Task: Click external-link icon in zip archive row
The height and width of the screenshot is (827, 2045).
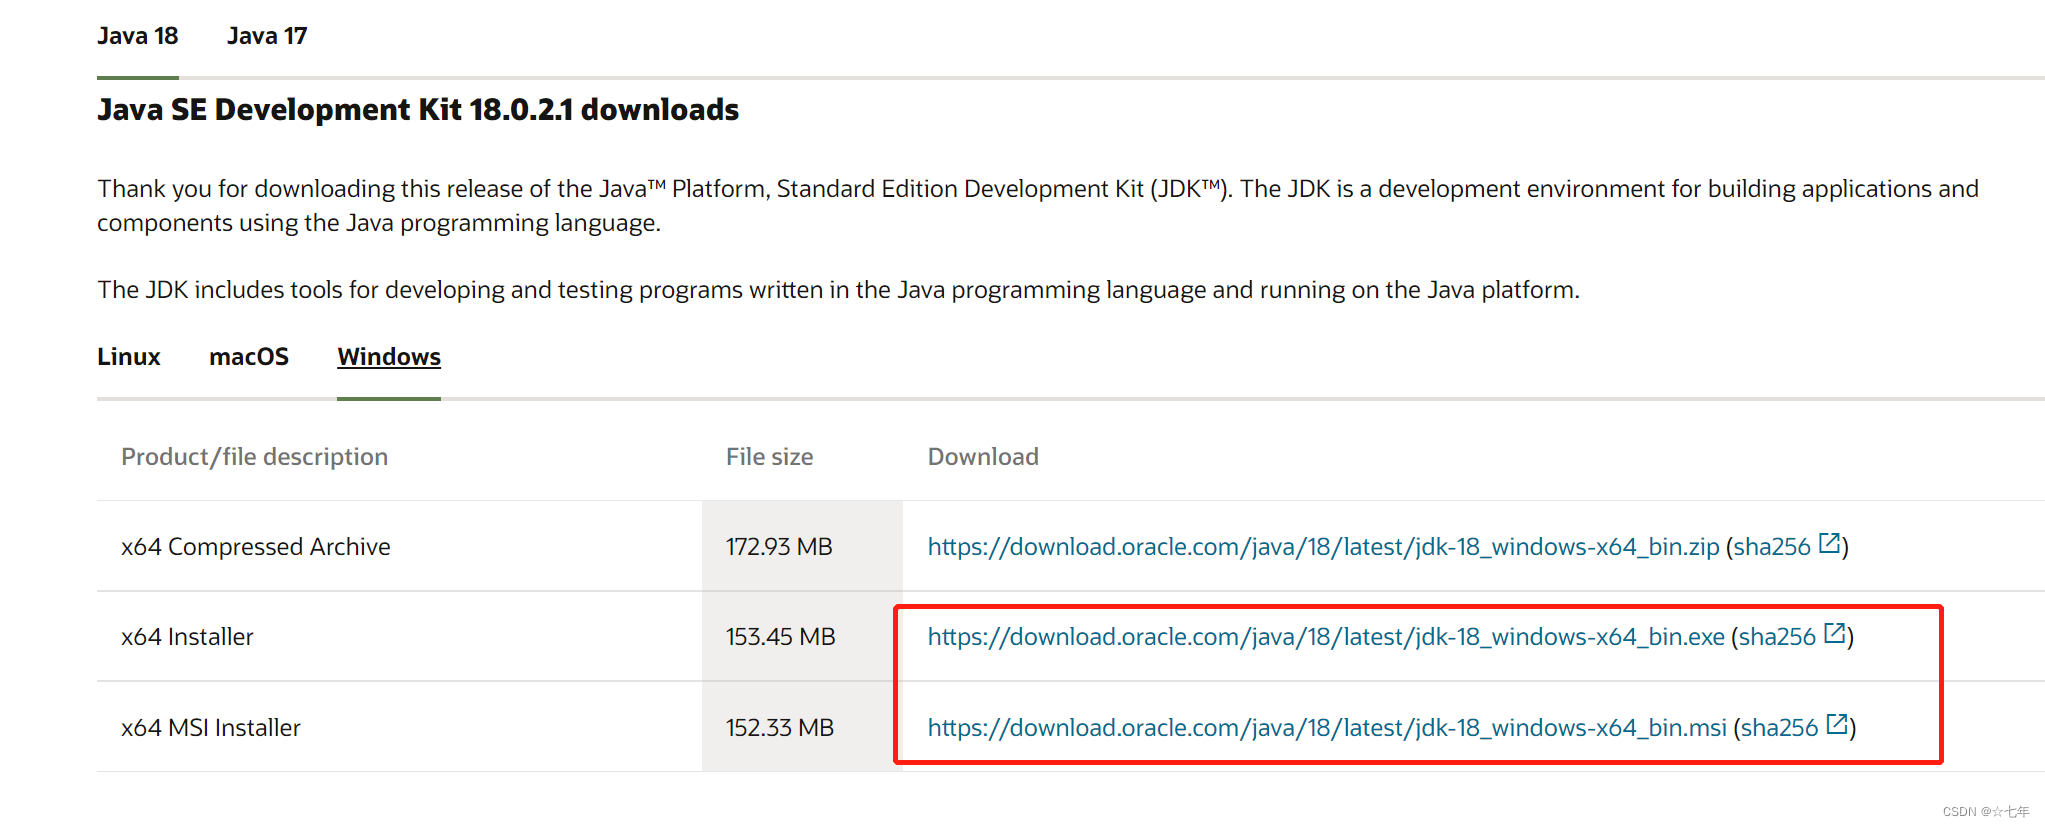Action: (1829, 543)
